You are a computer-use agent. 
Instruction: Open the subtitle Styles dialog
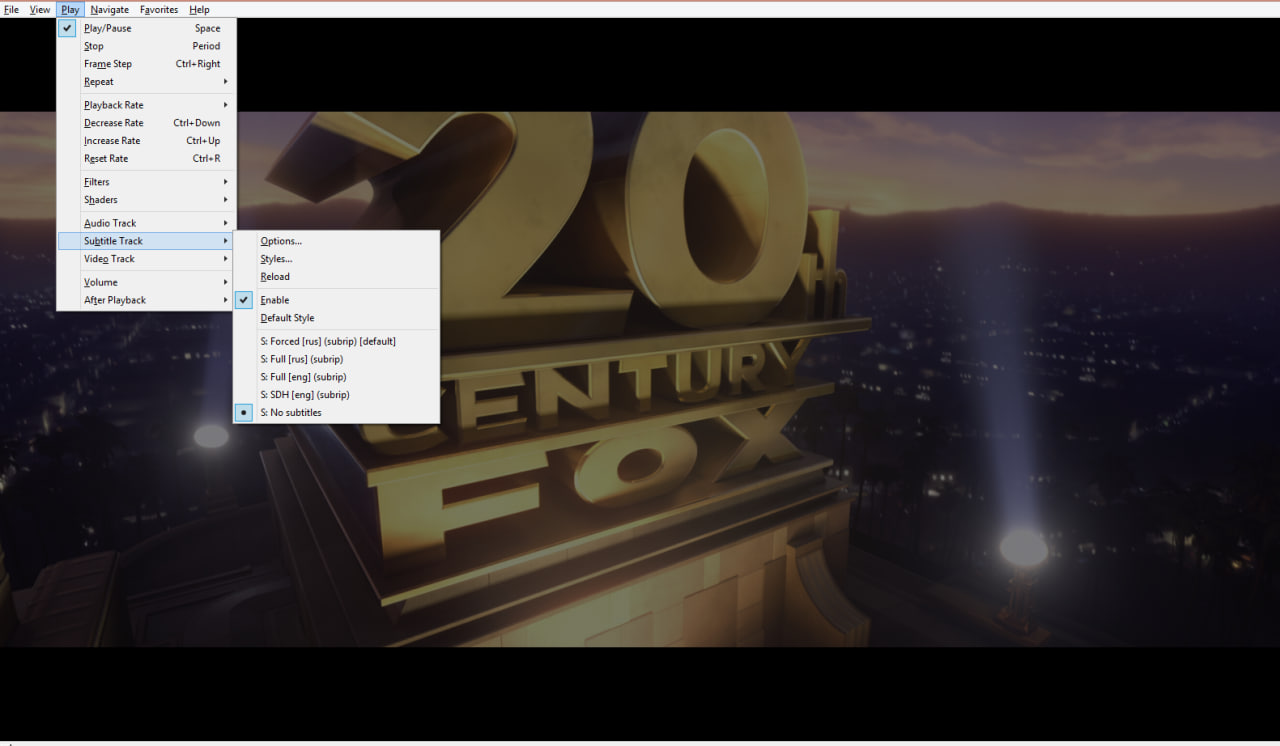click(x=276, y=258)
